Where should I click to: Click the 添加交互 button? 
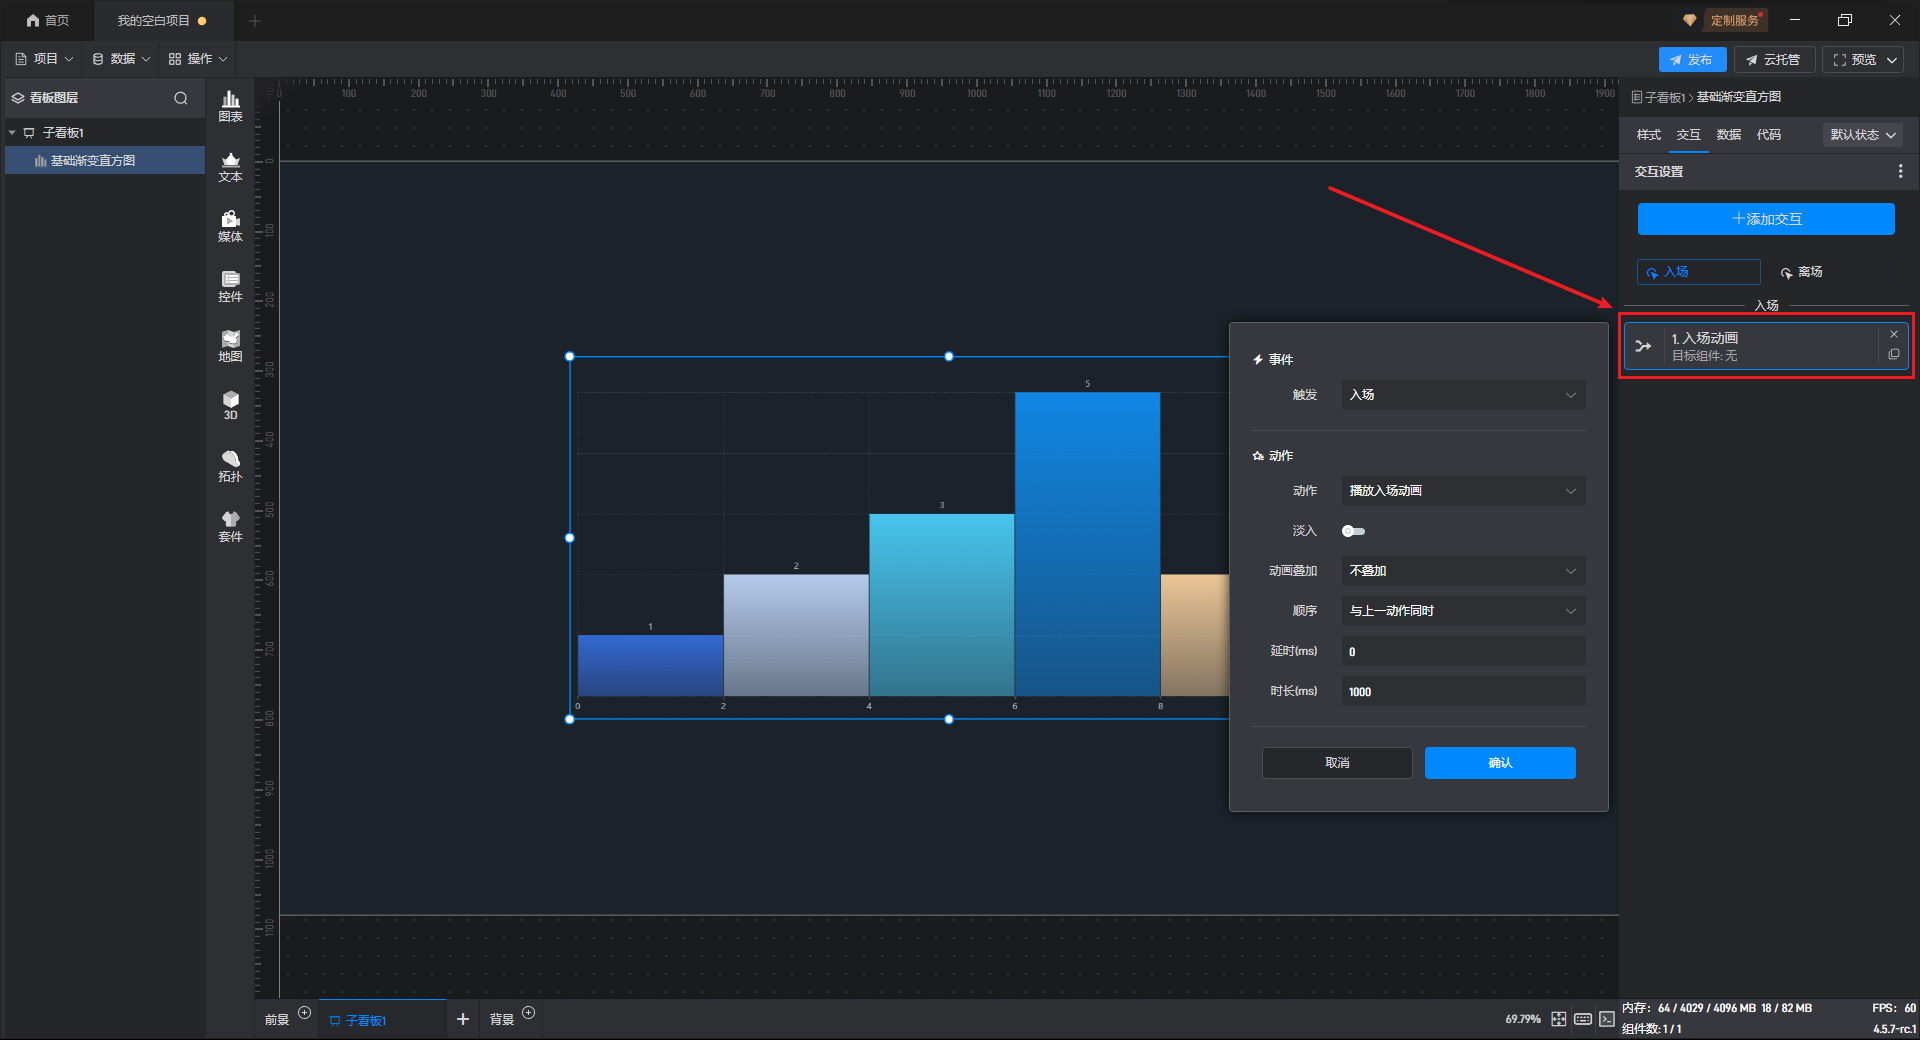1766,219
